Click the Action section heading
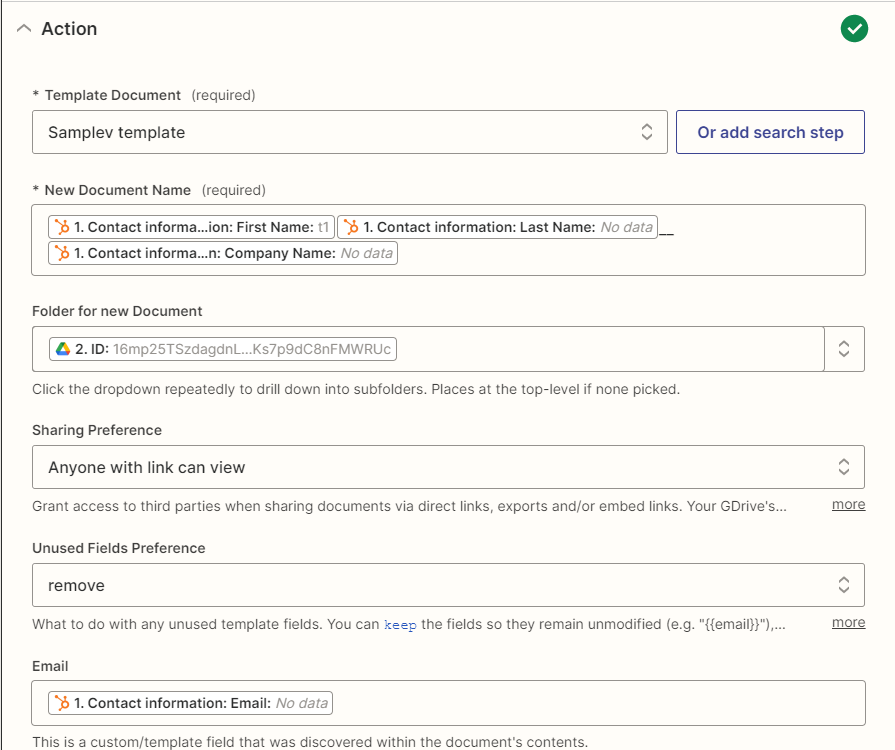 click(x=69, y=29)
